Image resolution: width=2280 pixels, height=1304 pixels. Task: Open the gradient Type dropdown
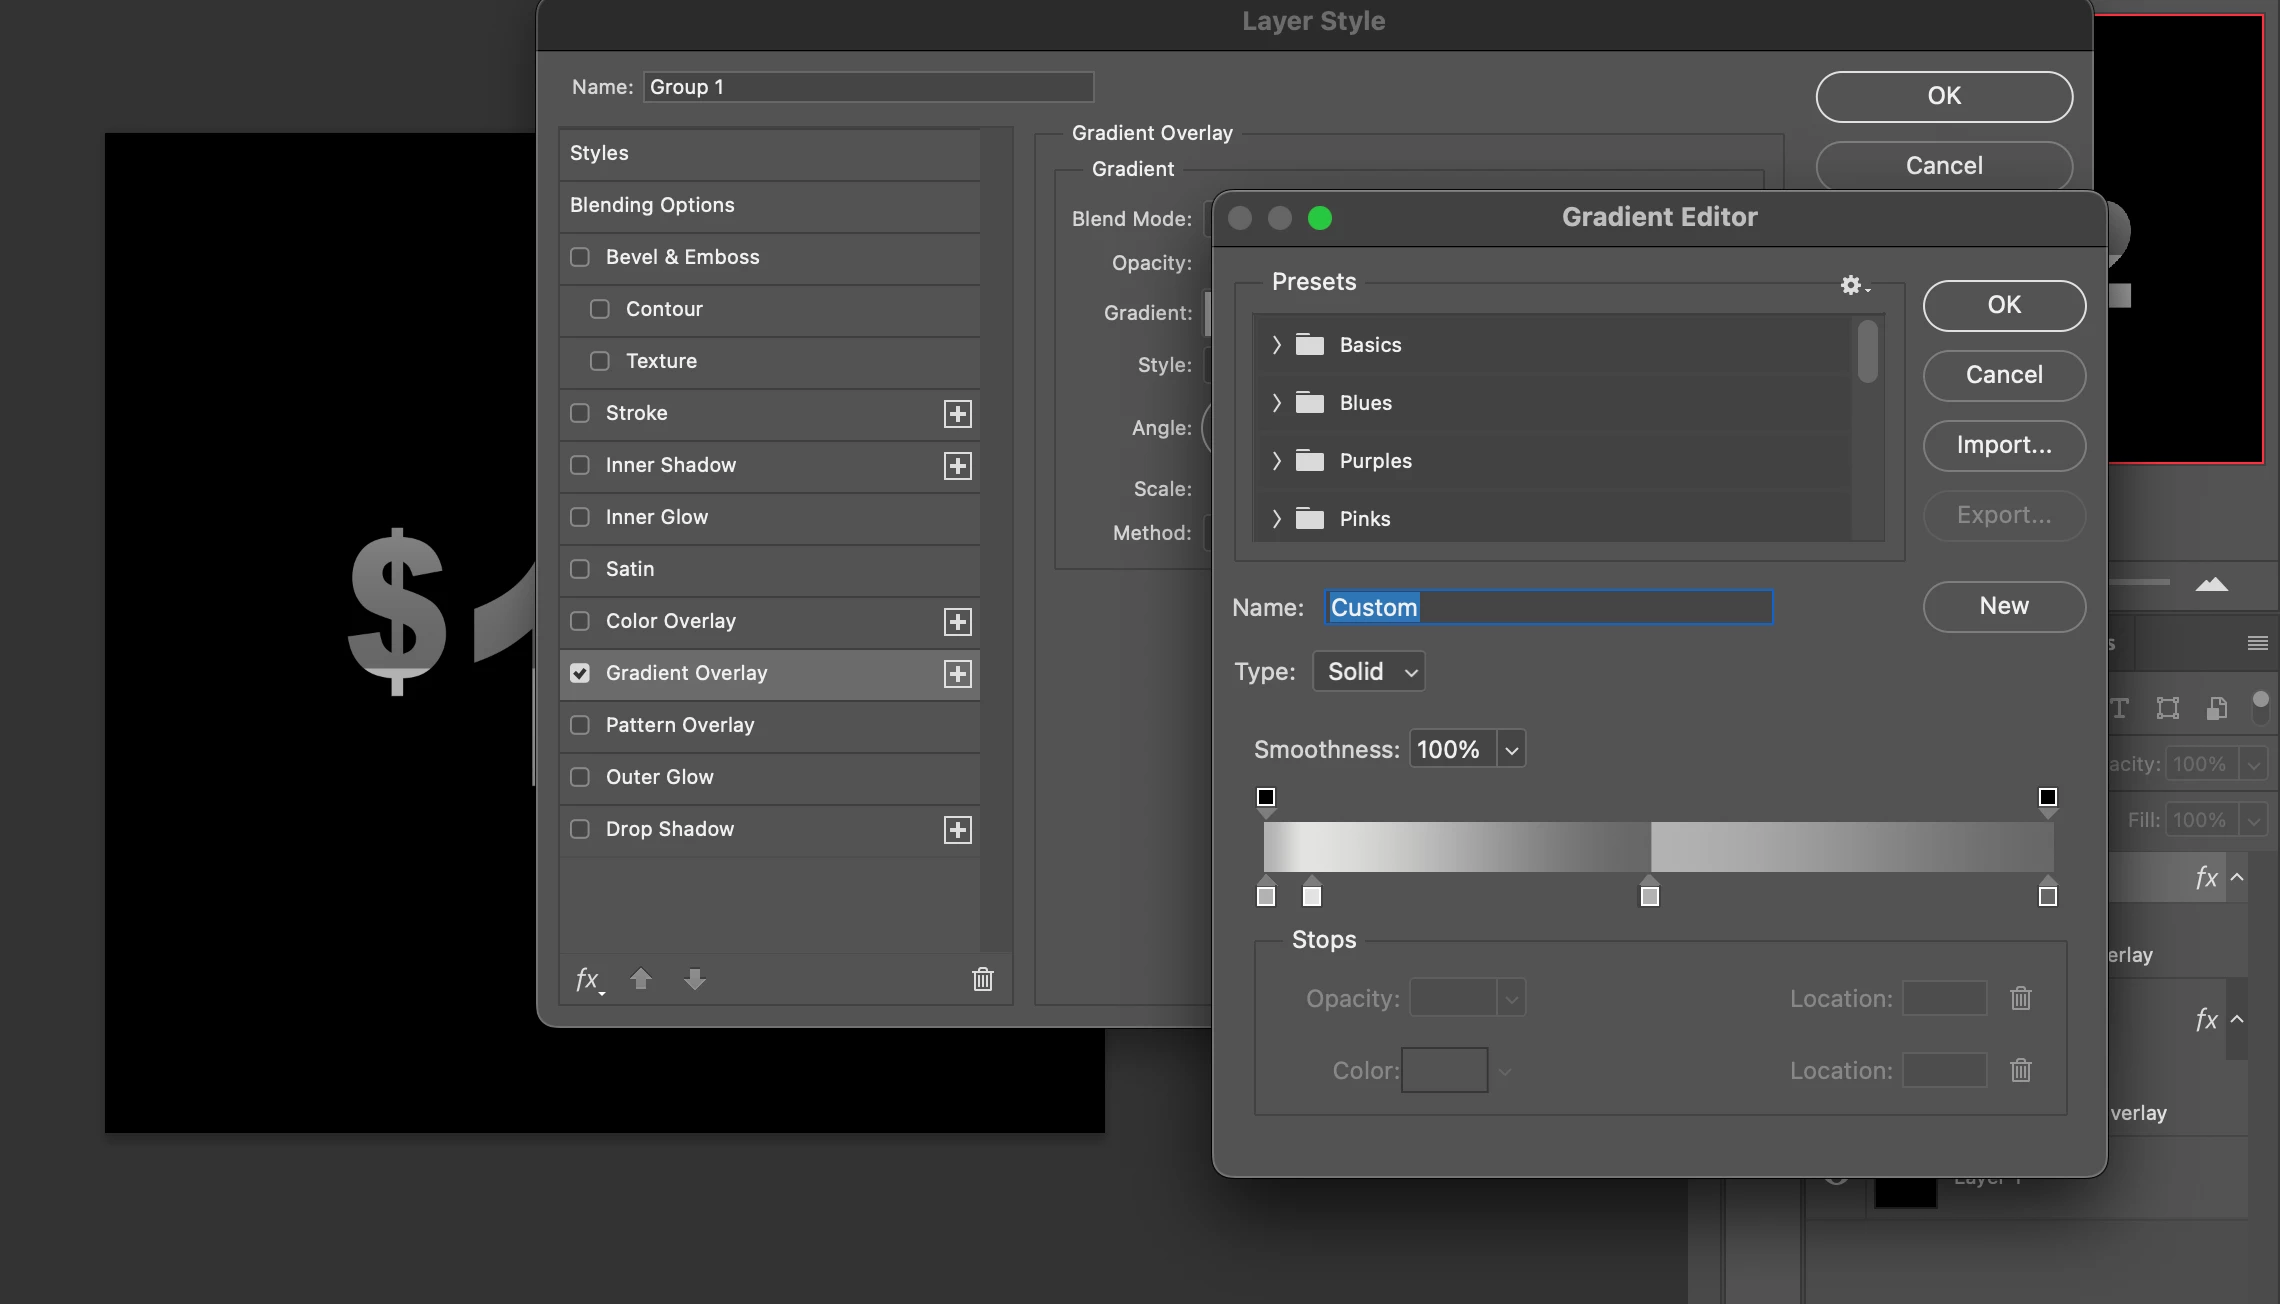[x=1369, y=672]
